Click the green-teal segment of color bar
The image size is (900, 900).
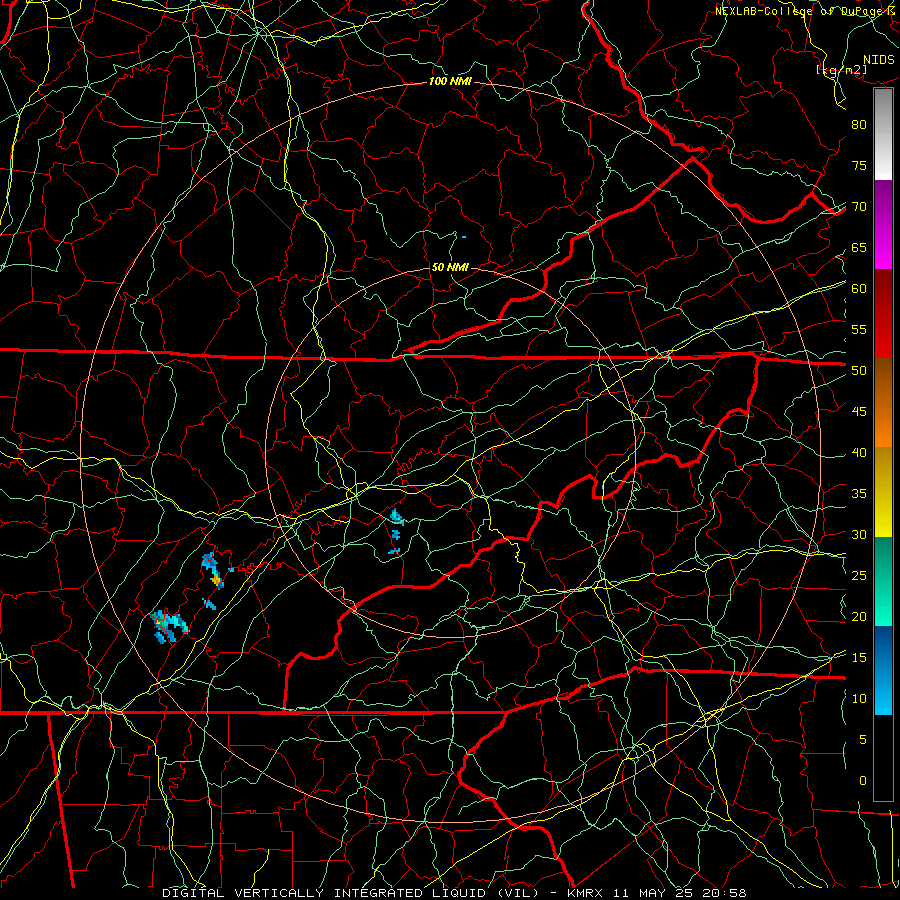(883, 581)
